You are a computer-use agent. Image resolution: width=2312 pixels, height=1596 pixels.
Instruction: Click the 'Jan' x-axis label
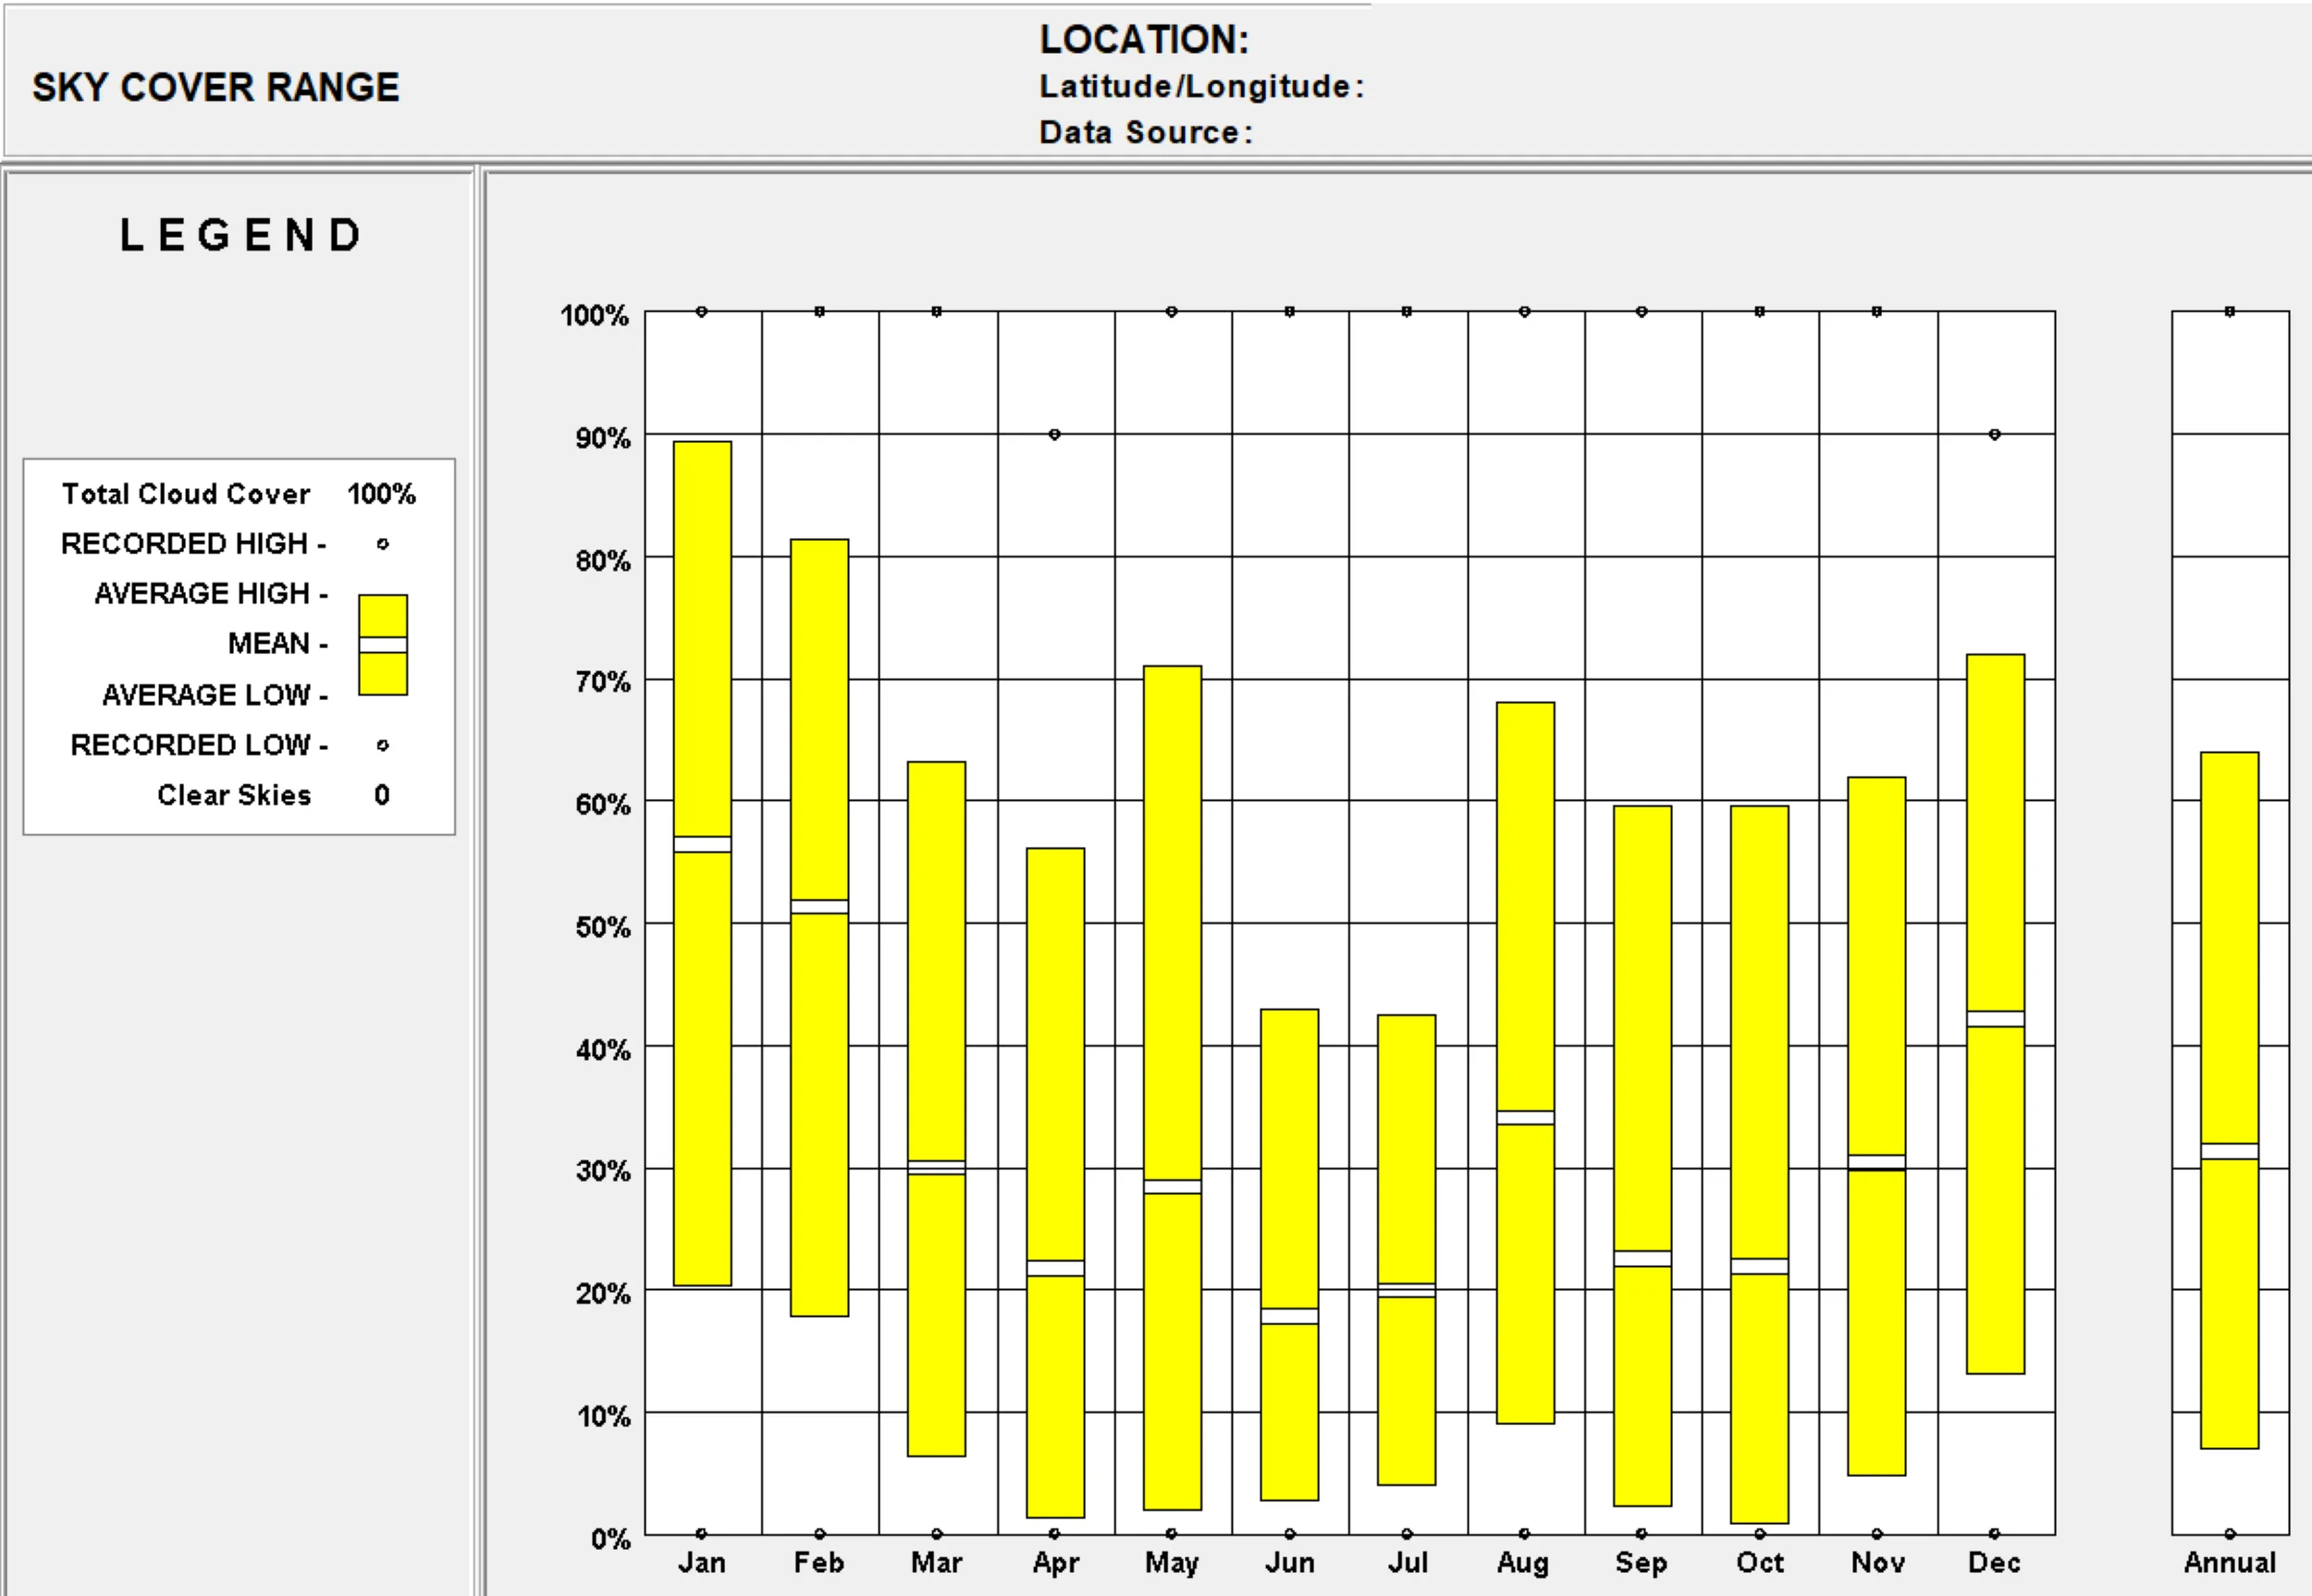point(702,1563)
